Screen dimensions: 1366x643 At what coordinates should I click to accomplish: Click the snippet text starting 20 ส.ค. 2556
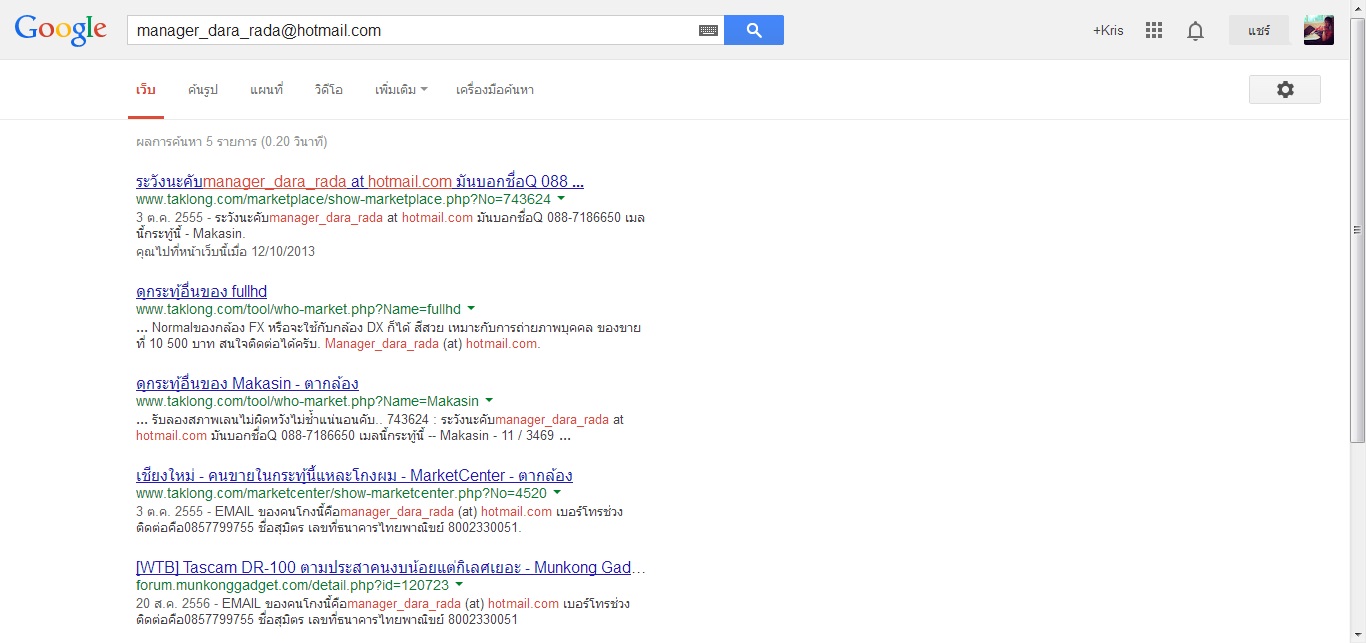point(383,611)
